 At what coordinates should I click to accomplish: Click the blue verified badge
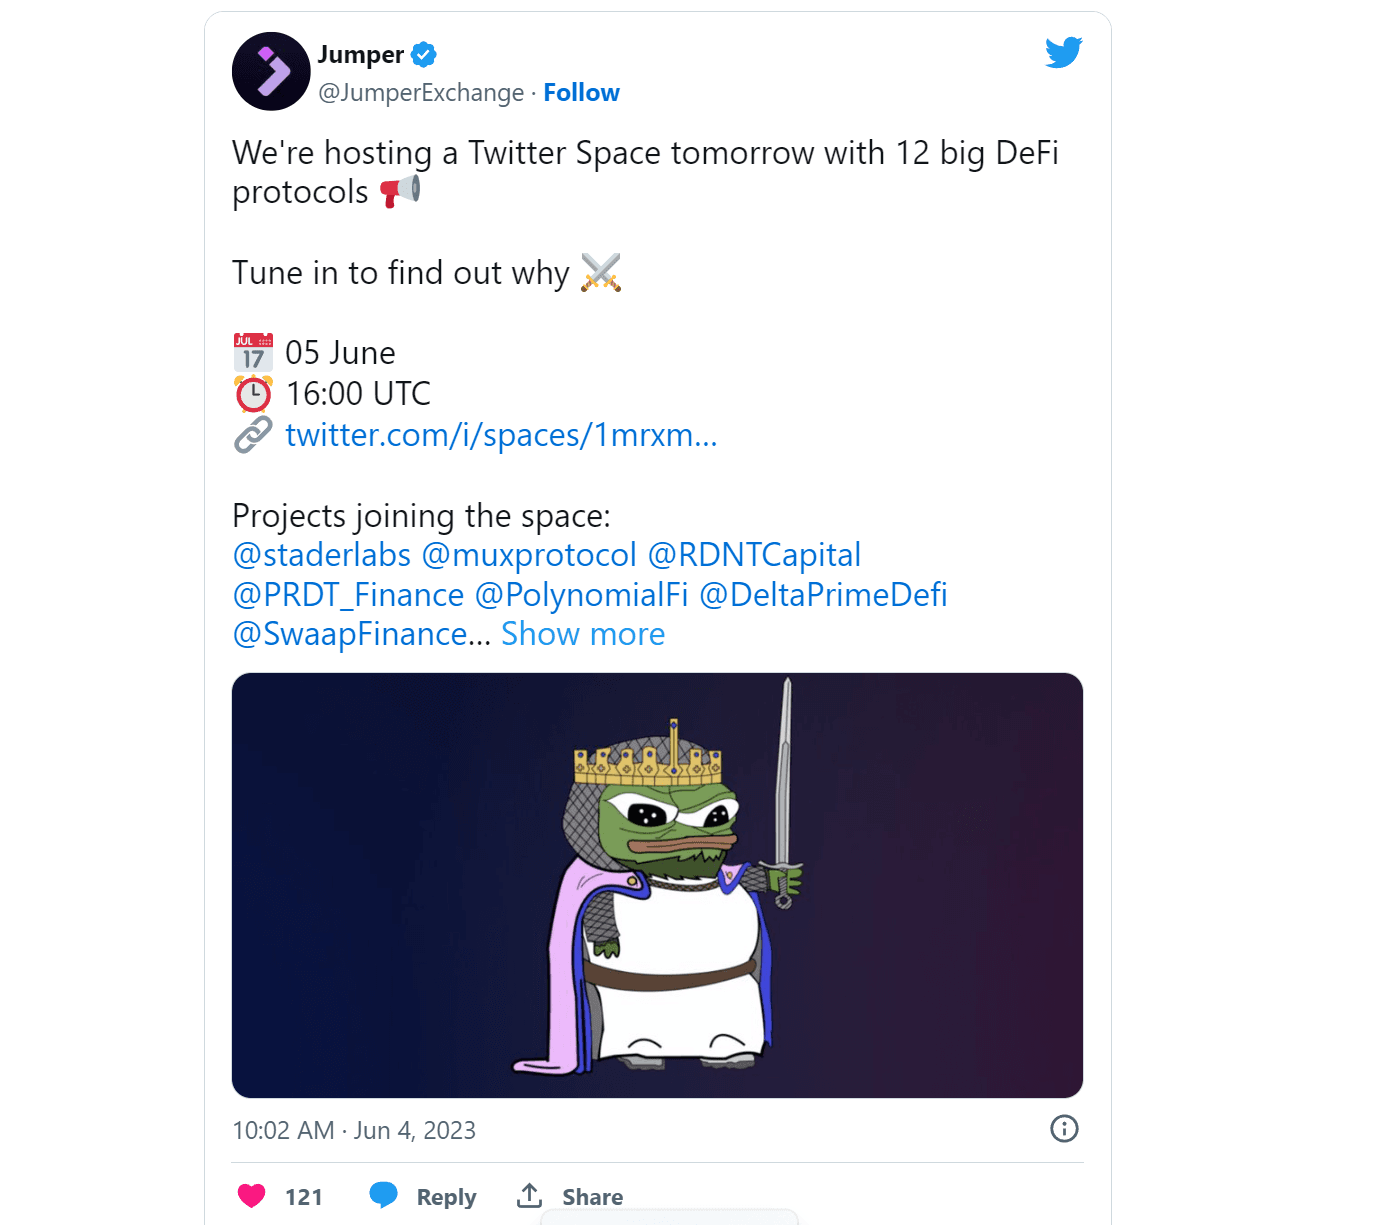click(x=424, y=54)
